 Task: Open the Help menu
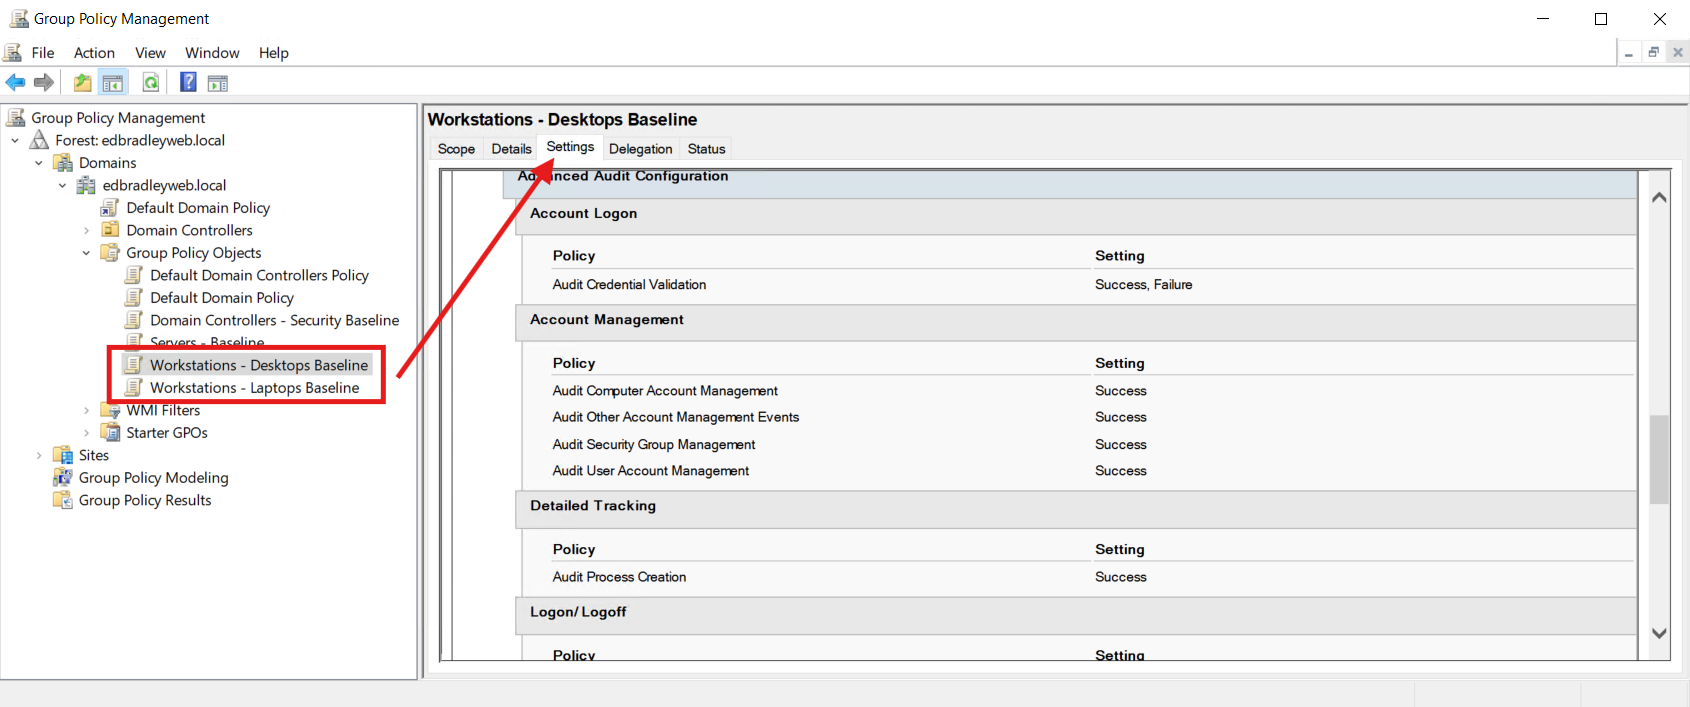(x=273, y=53)
